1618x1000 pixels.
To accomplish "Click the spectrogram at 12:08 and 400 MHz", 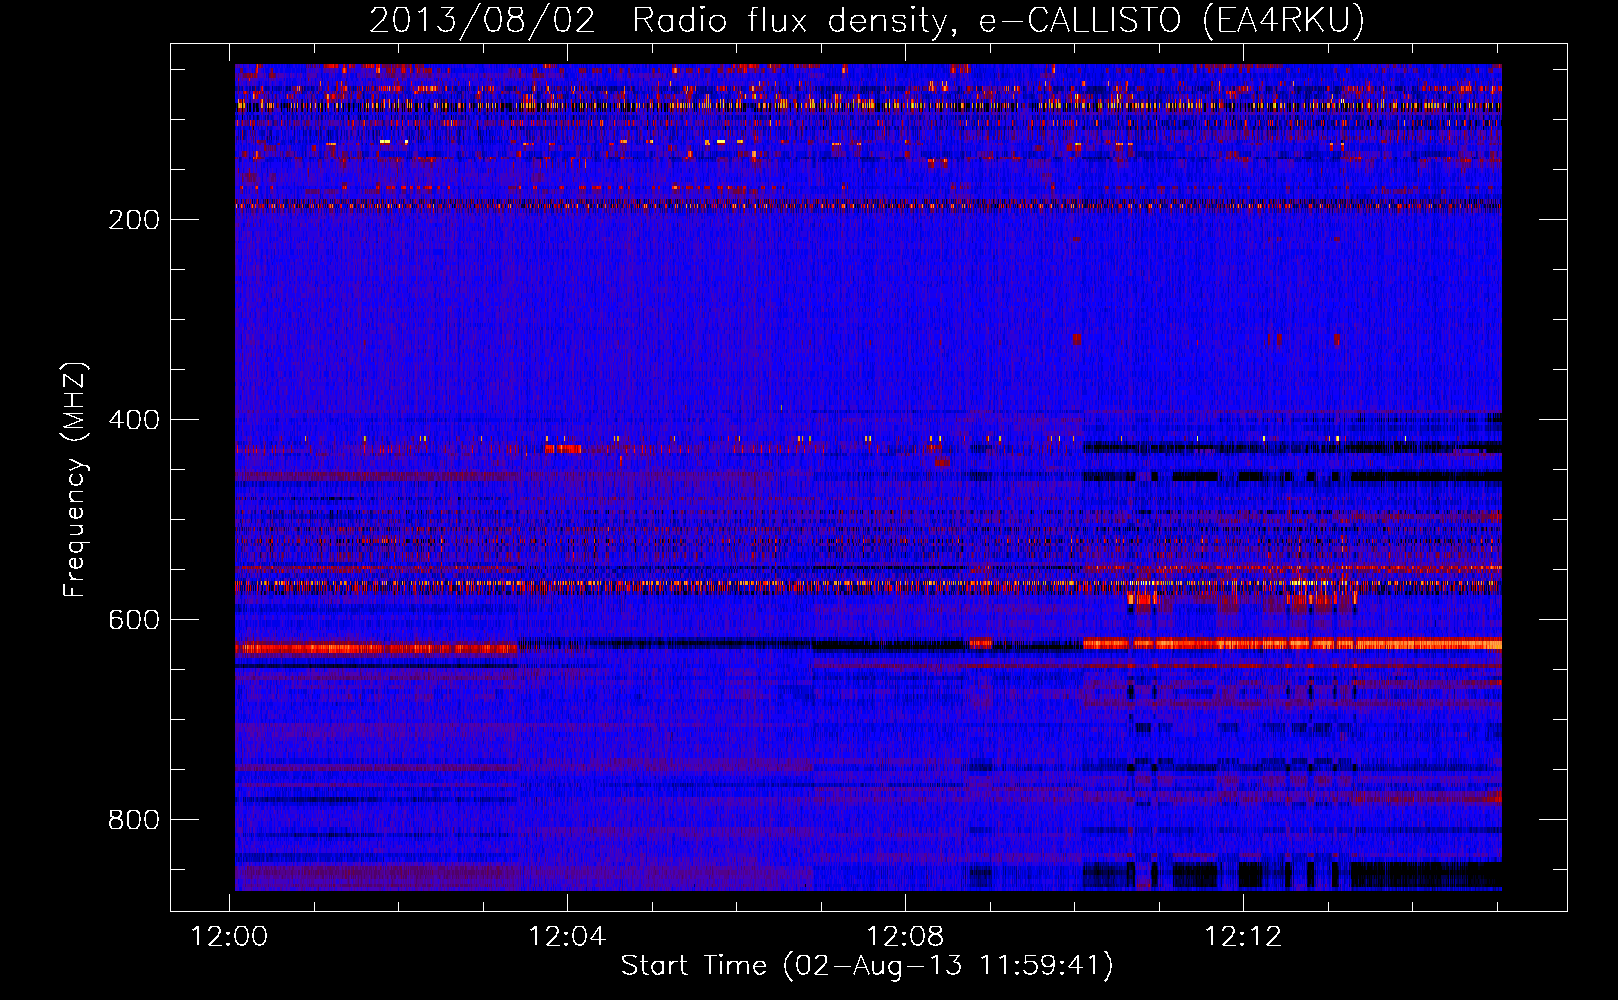I will coord(905,419).
